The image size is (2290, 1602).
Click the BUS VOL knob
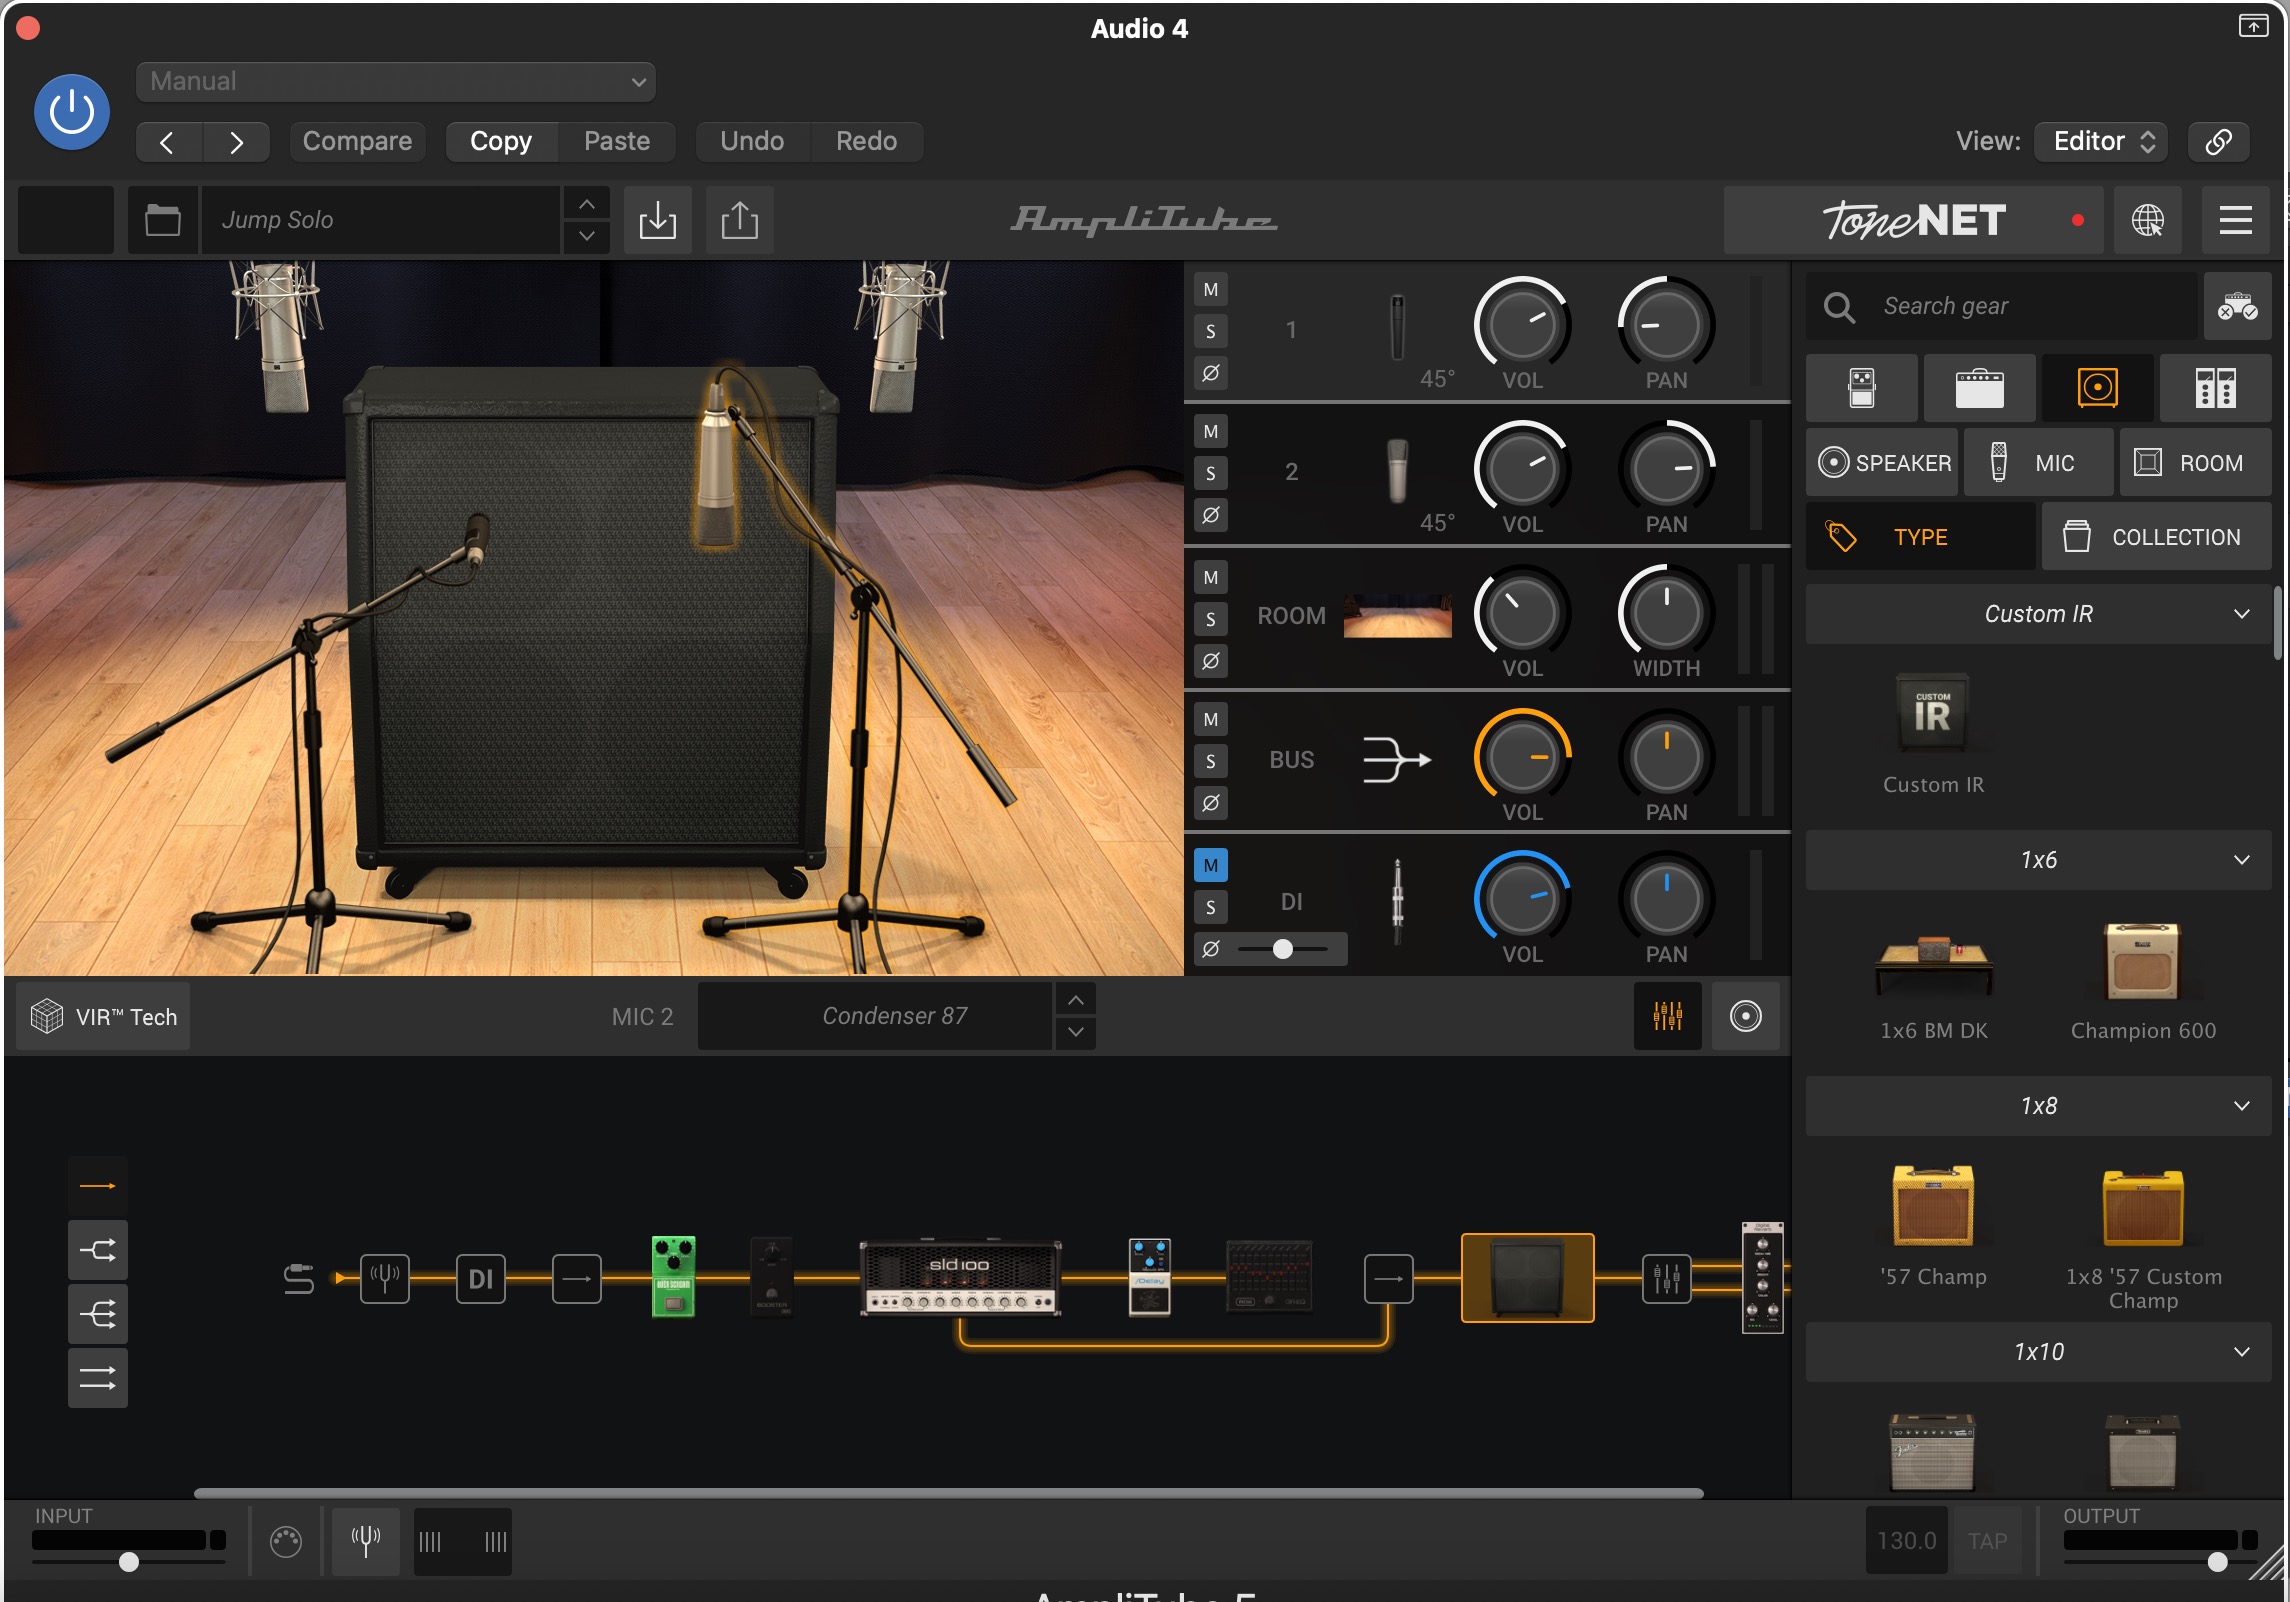tap(1522, 758)
